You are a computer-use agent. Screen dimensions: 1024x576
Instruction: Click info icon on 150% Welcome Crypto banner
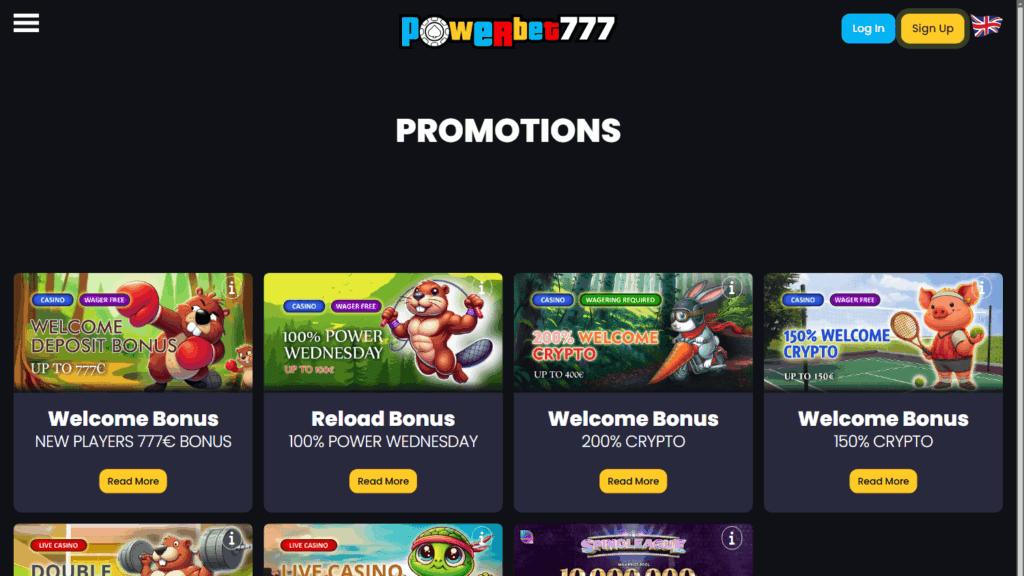coord(982,287)
